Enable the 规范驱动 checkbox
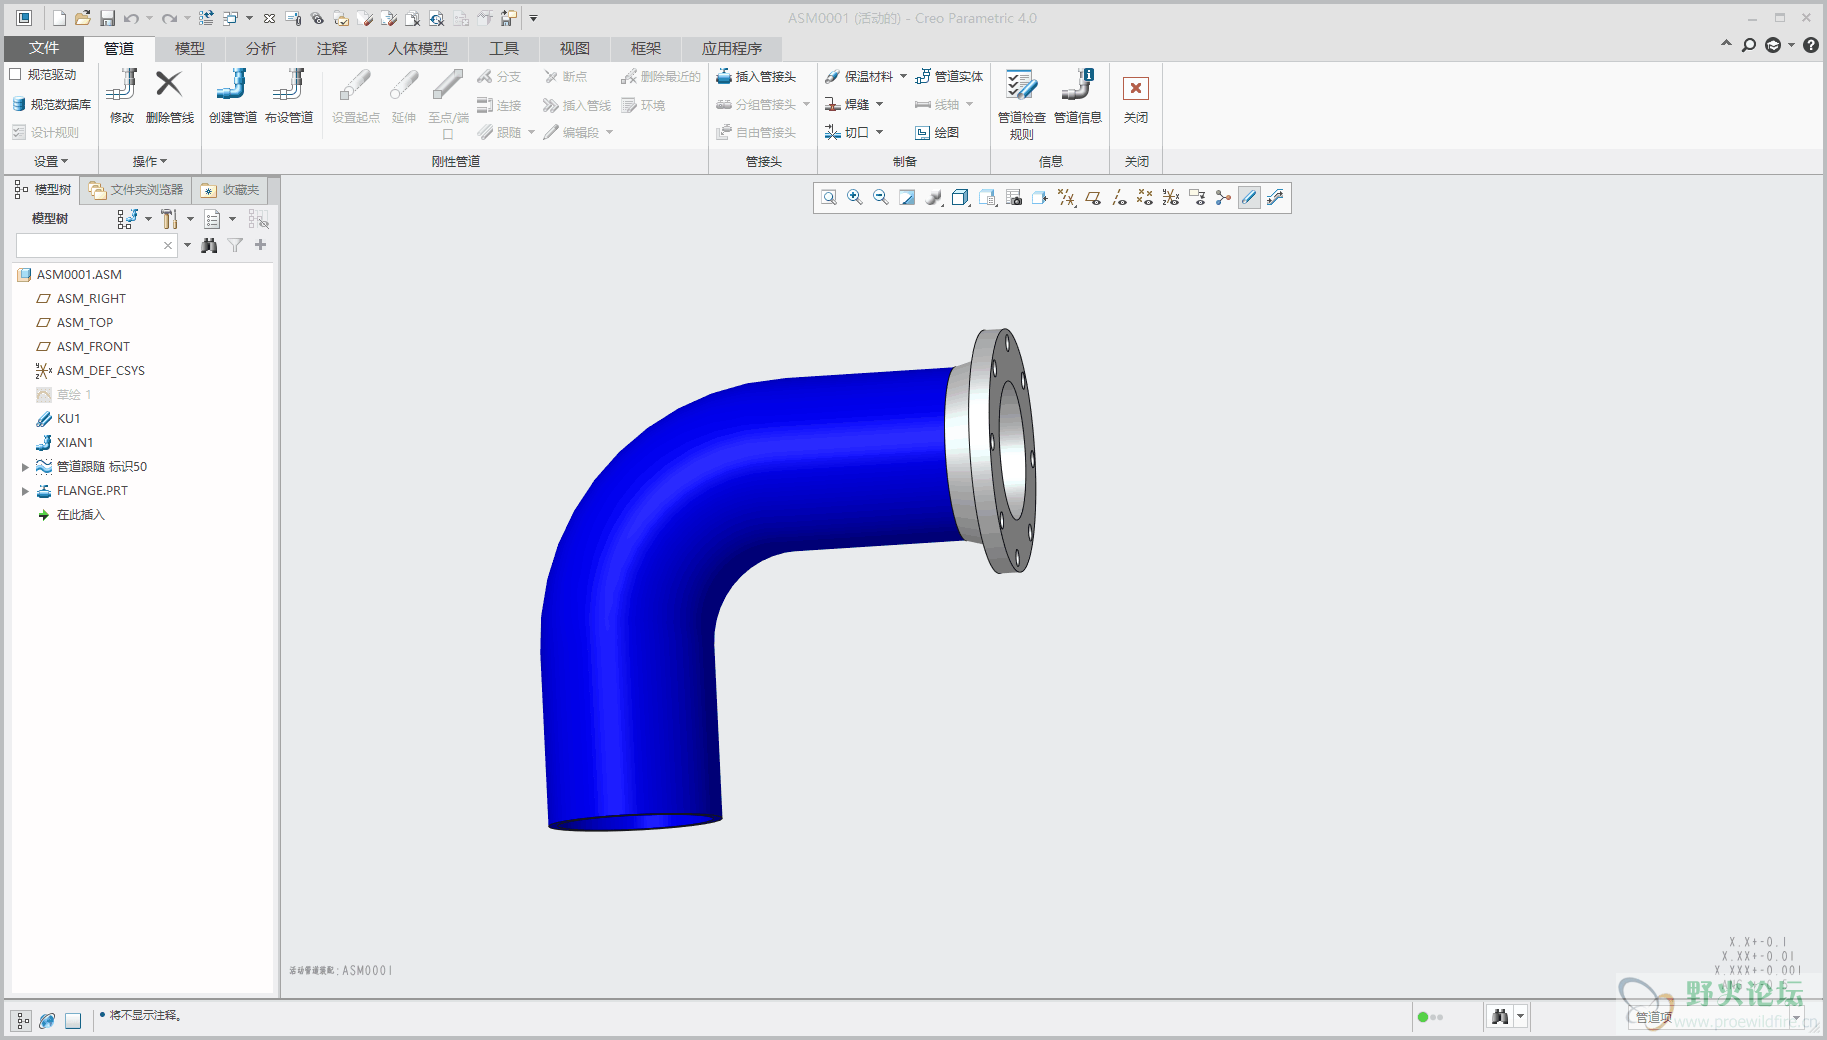 coord(16,75)
